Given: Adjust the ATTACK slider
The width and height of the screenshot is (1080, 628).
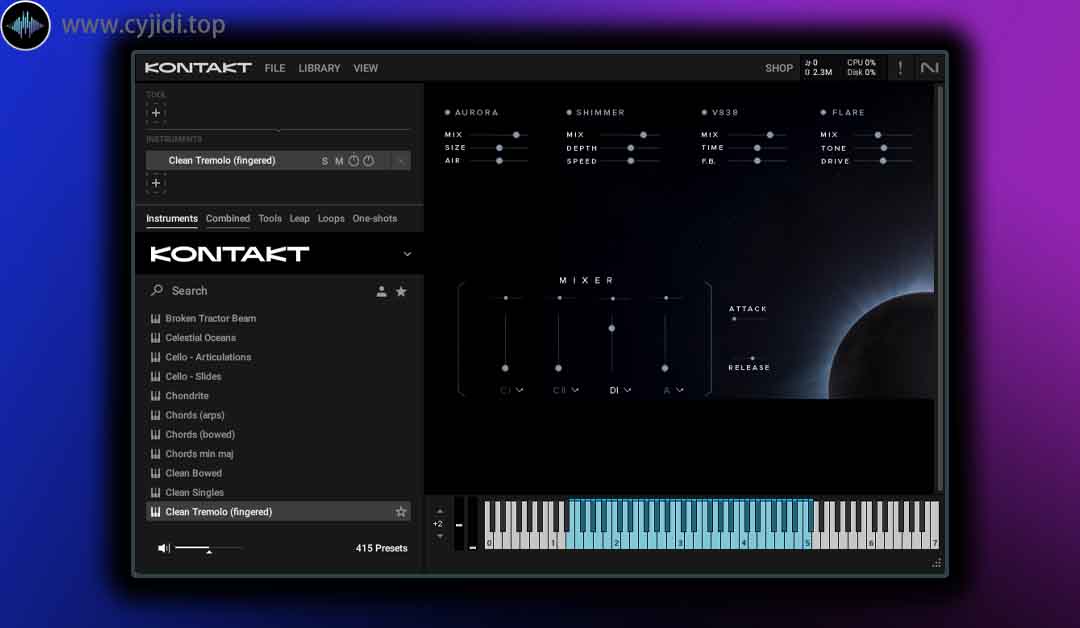Looking at the screenshot, I should point(747,319).
